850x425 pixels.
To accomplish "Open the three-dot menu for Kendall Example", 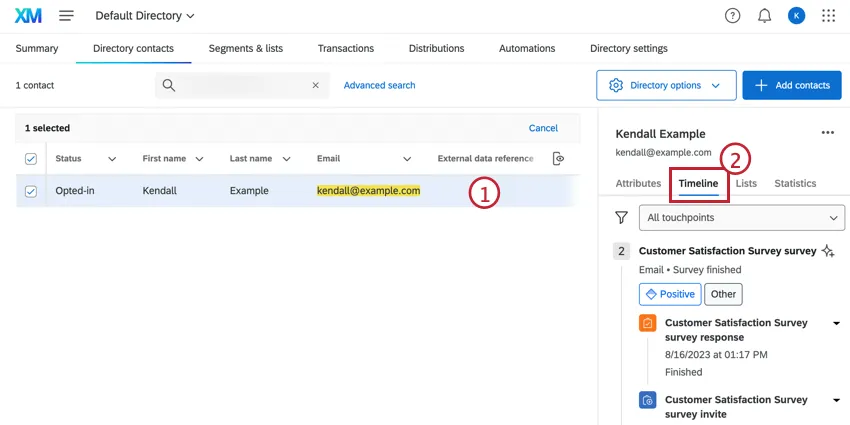I will click(827, 133).
